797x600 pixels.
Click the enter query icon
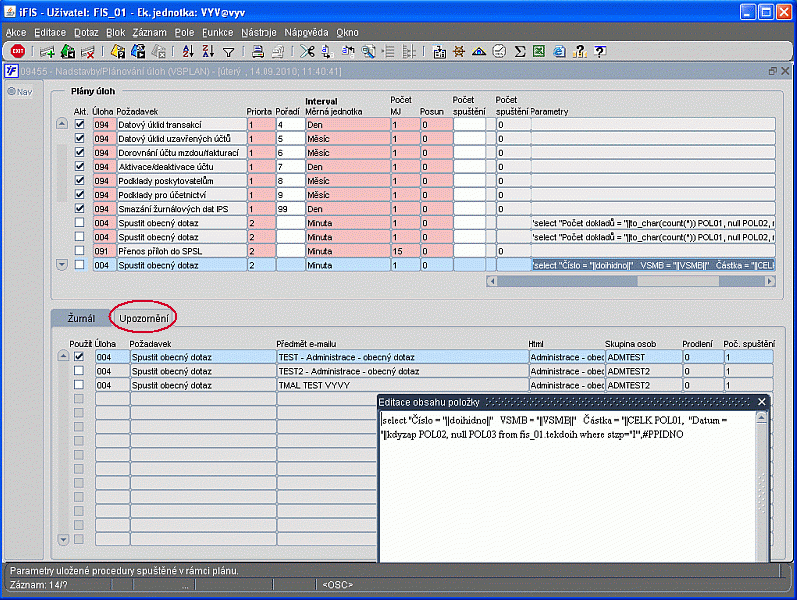[x=118, y=51]
